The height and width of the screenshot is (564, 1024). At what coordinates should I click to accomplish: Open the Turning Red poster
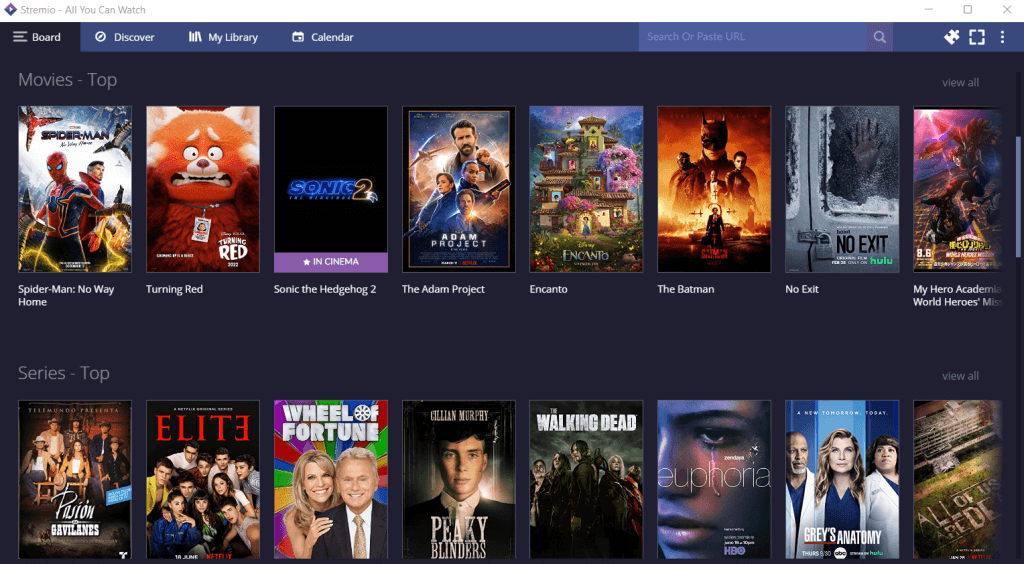point(203,189)
